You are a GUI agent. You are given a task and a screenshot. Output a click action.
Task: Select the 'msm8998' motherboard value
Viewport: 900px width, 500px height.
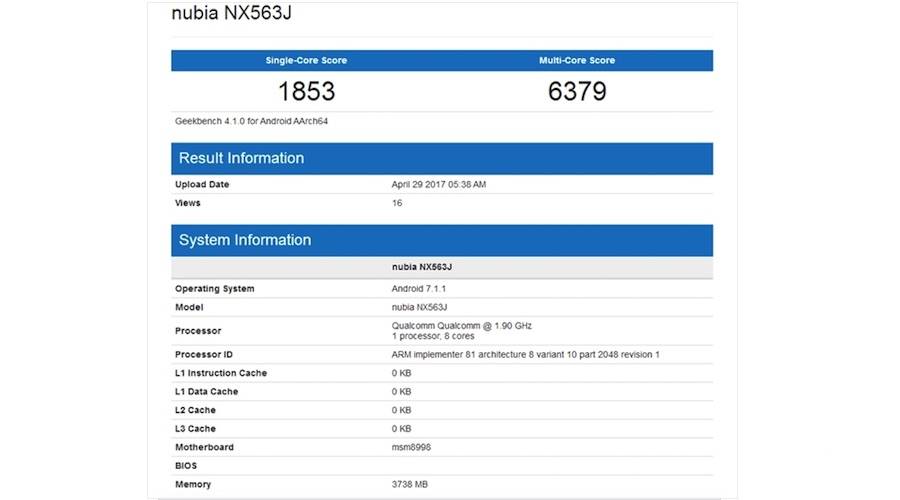(411, 447)
